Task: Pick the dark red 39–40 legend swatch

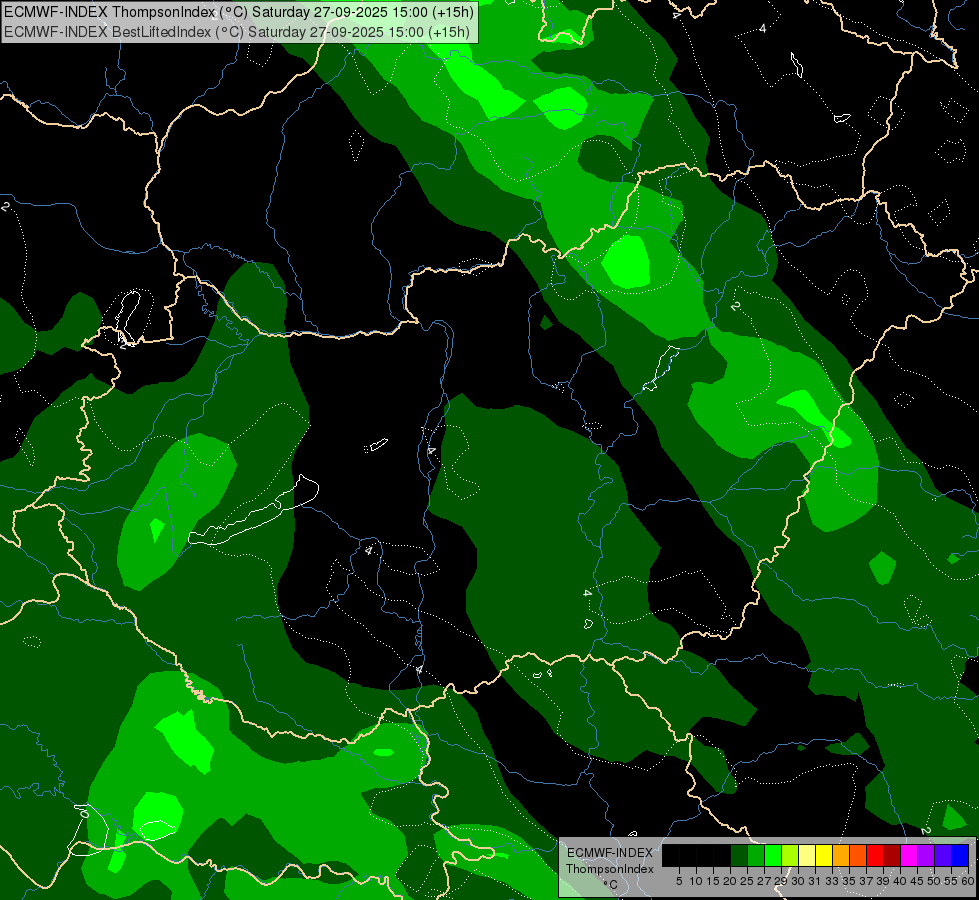Action: [892, 855]
